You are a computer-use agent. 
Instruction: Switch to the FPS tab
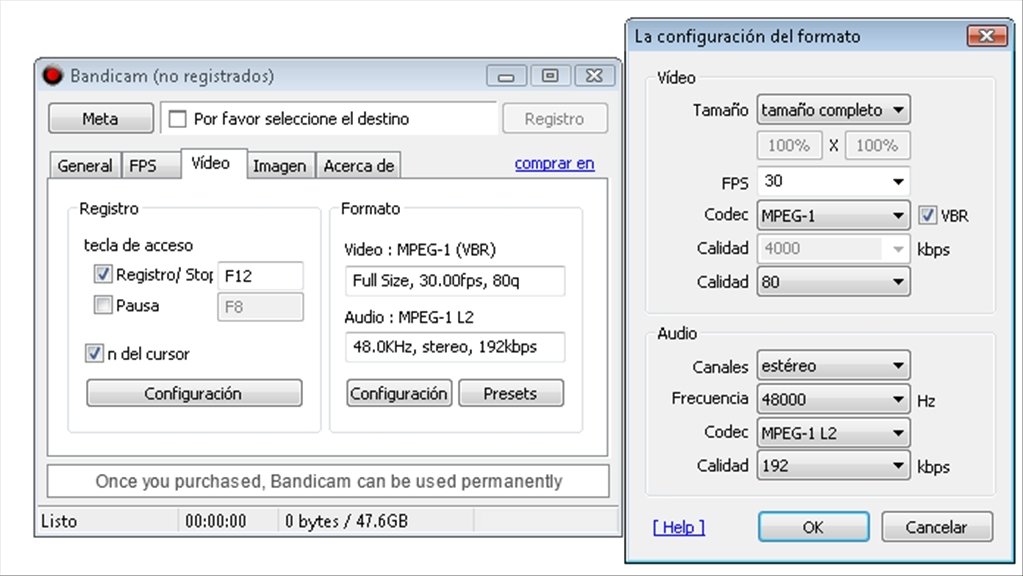pyautogui.click(x=151, y=166)
